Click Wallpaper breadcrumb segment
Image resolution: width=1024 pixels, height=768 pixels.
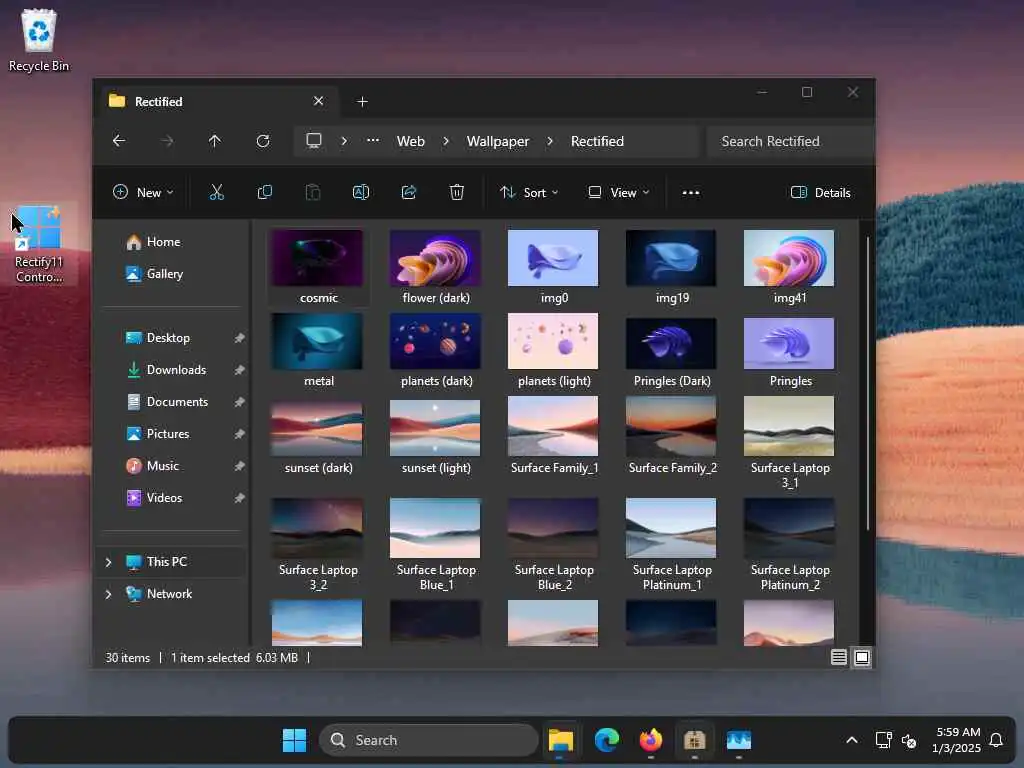pos(498,141)
